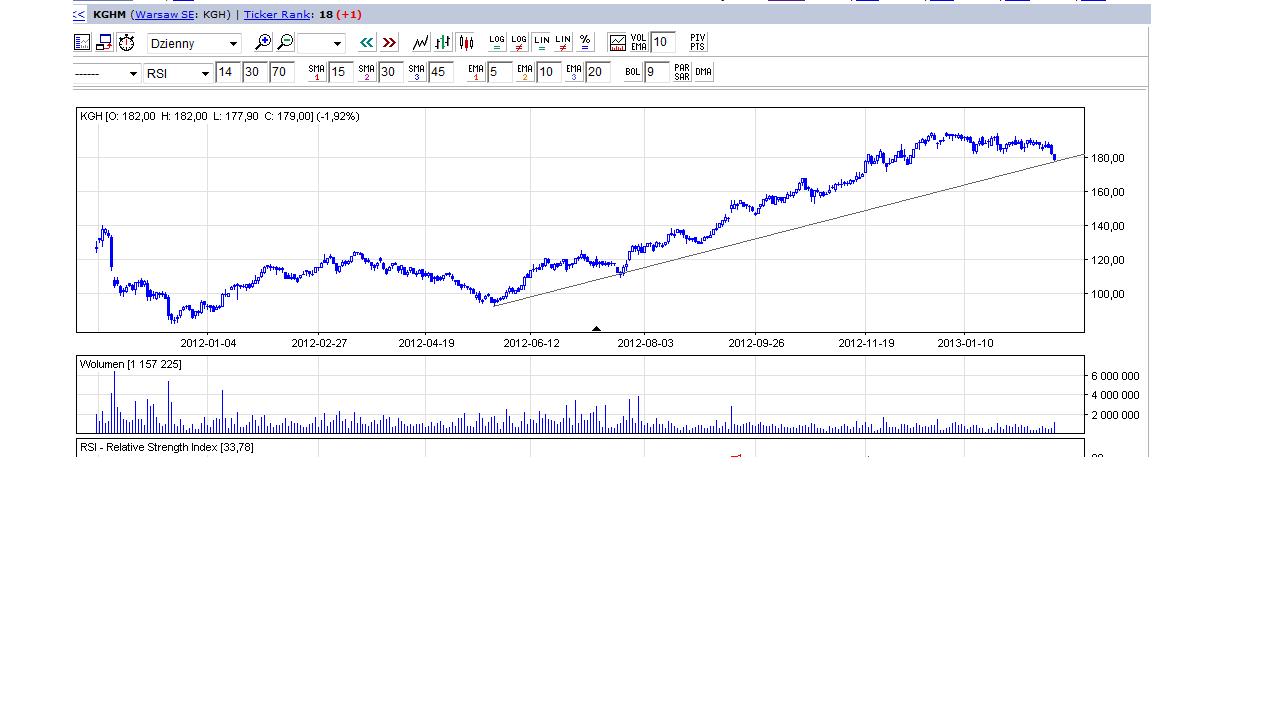Open the RSI indicator dropdown
This screenshot has height=720, width=1280.
pyautogui.click(x=177, y=73)
